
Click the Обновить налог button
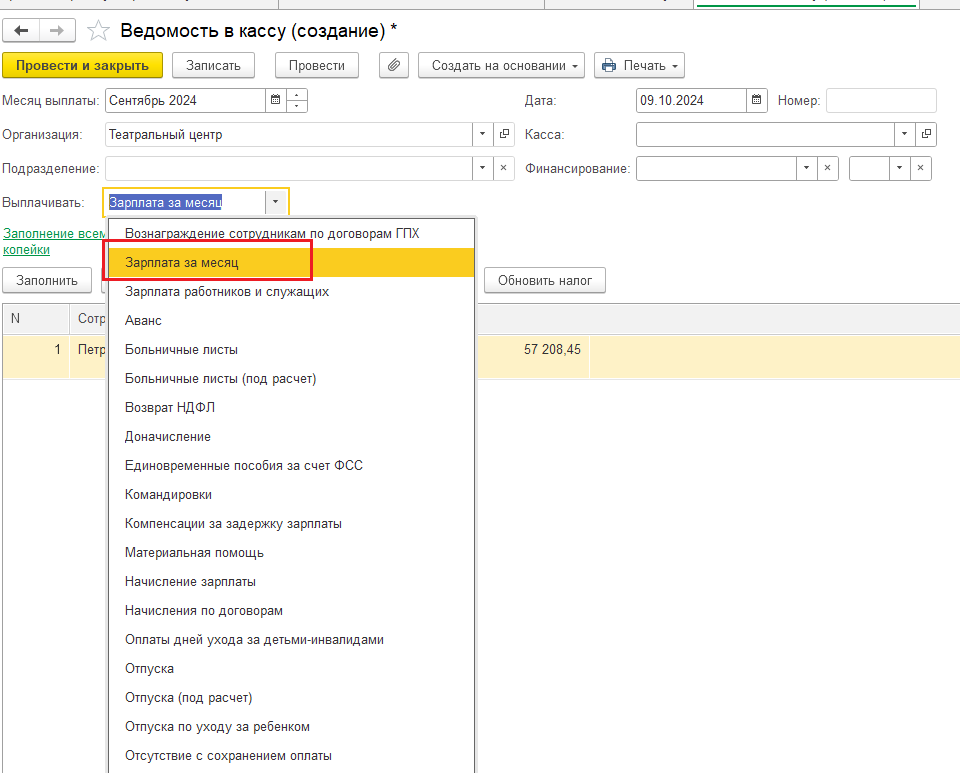(x=545, y=280)
